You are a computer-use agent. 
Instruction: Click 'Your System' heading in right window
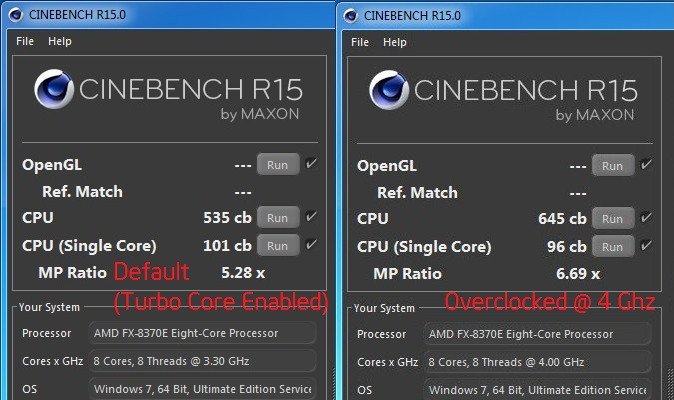coord(384,308)
